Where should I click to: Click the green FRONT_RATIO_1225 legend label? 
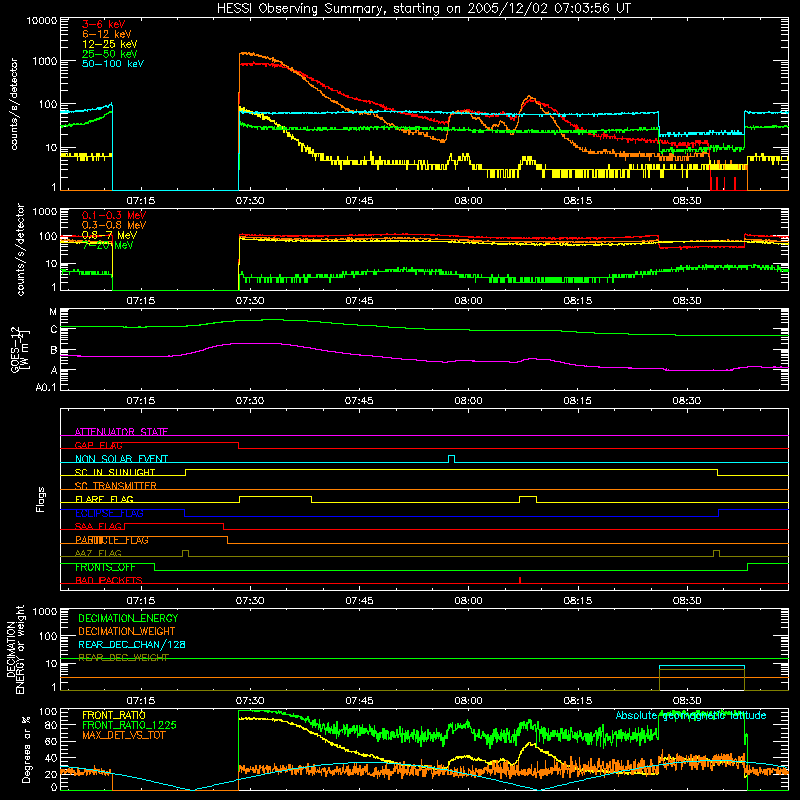point(130,725)
